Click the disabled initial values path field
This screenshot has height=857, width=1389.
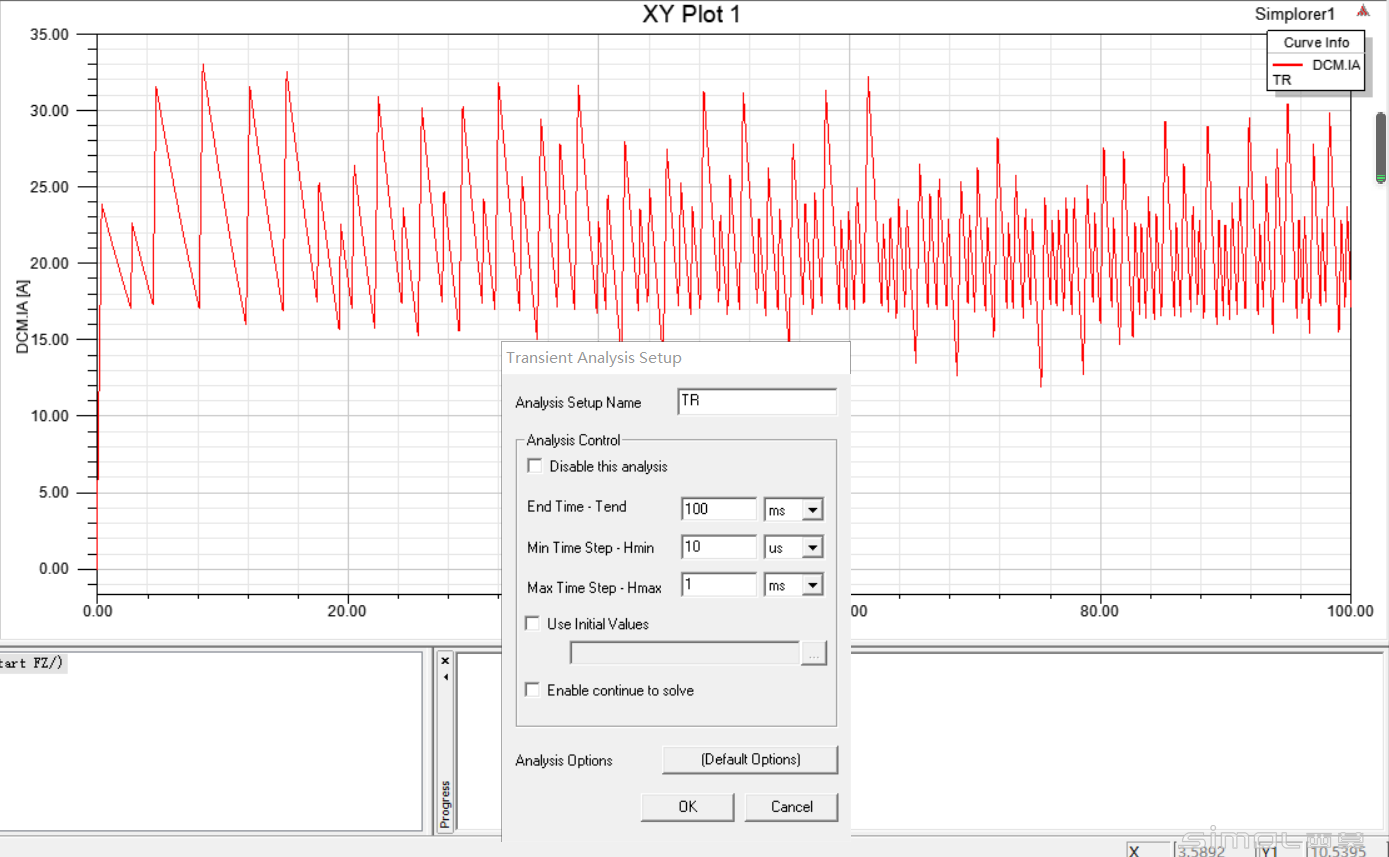point(685,653)
